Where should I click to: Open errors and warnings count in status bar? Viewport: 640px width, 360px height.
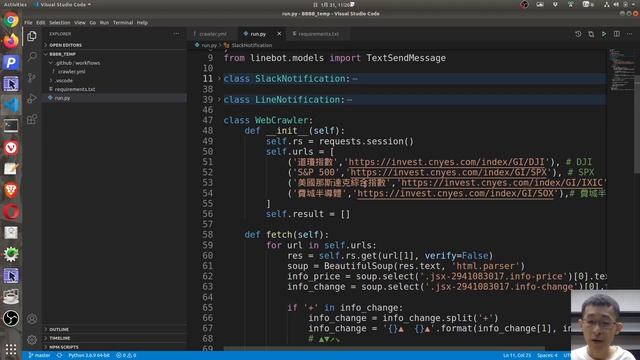click(126, 356)
